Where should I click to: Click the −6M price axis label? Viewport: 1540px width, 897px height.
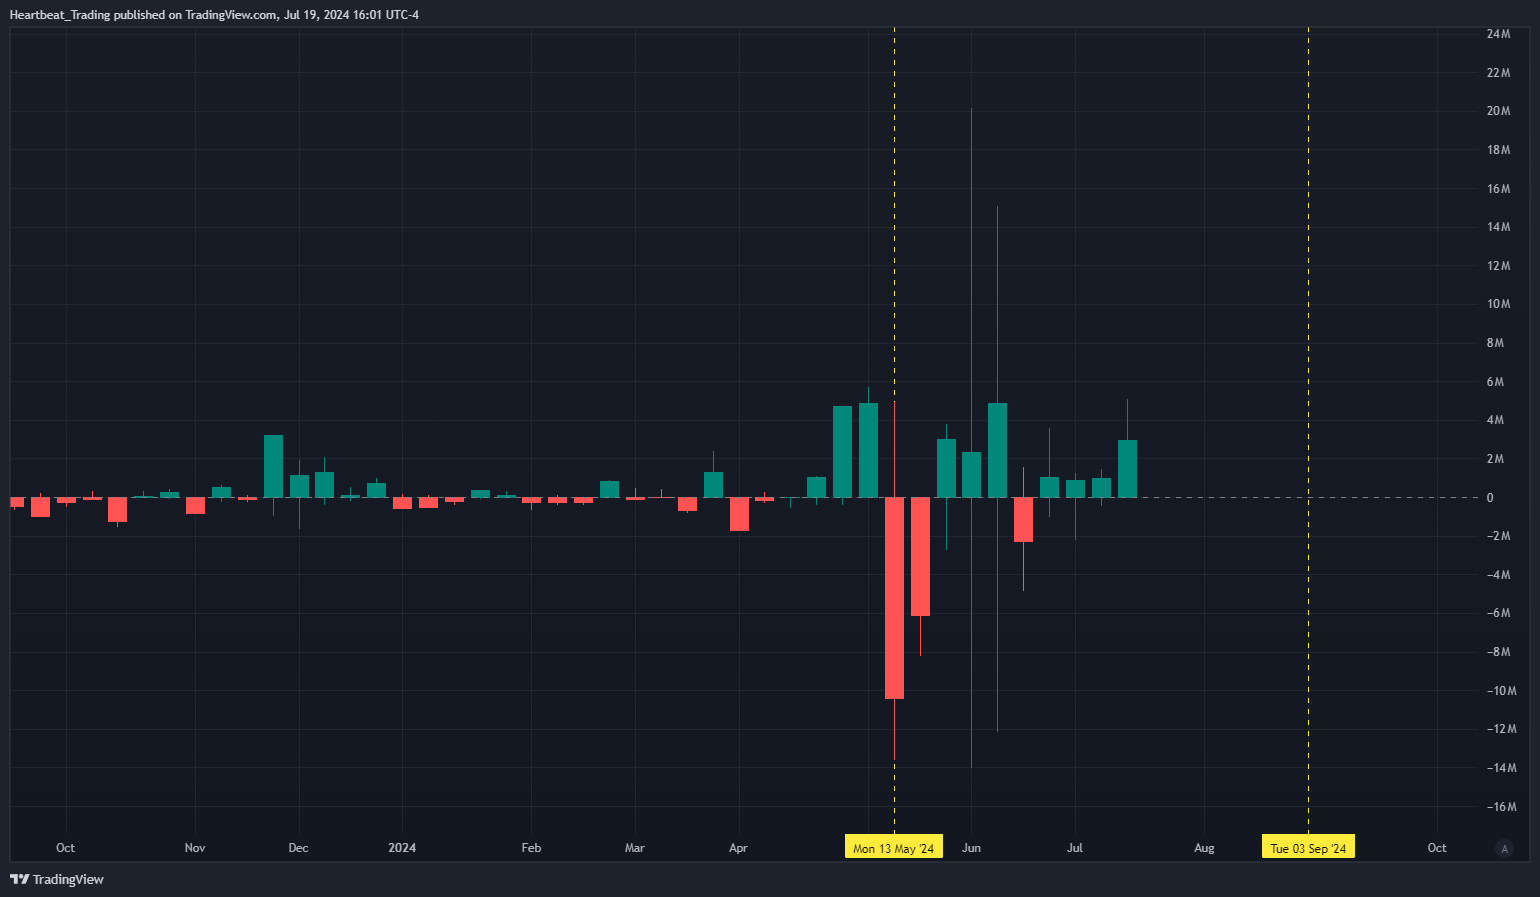[1498, 613]
